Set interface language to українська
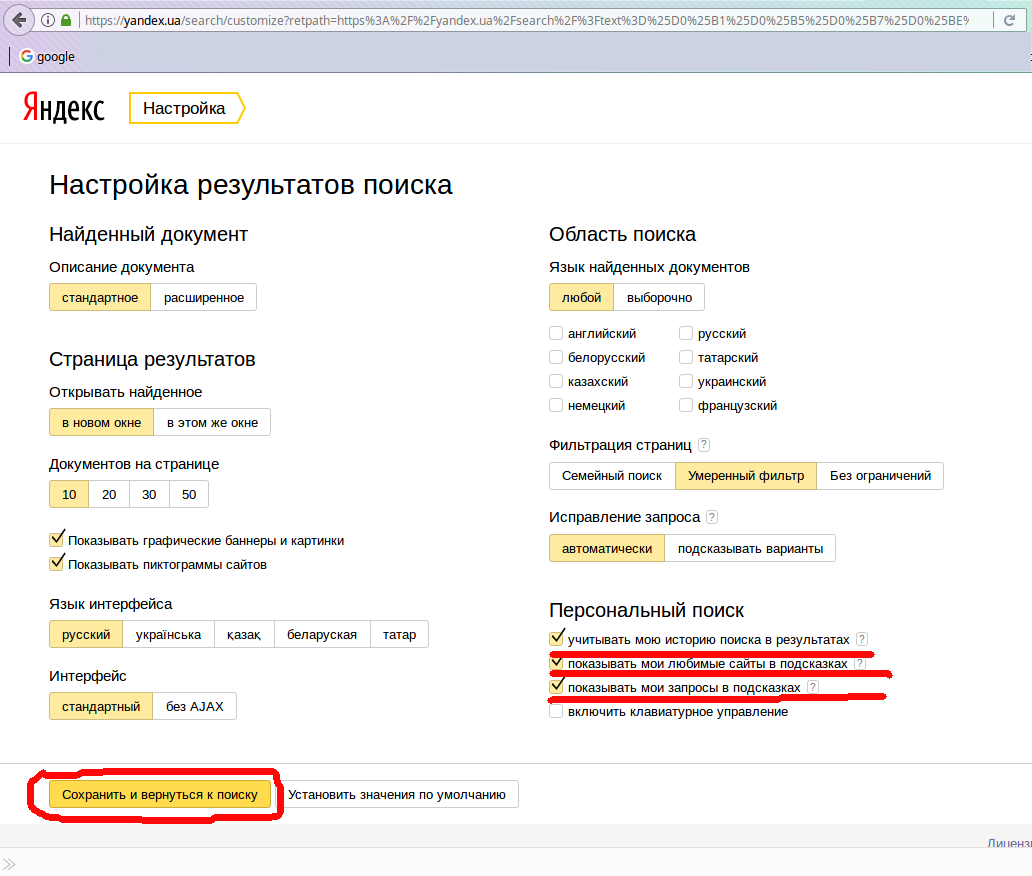This screenshot has height=876, width=1032. click(x=168, y=634)
